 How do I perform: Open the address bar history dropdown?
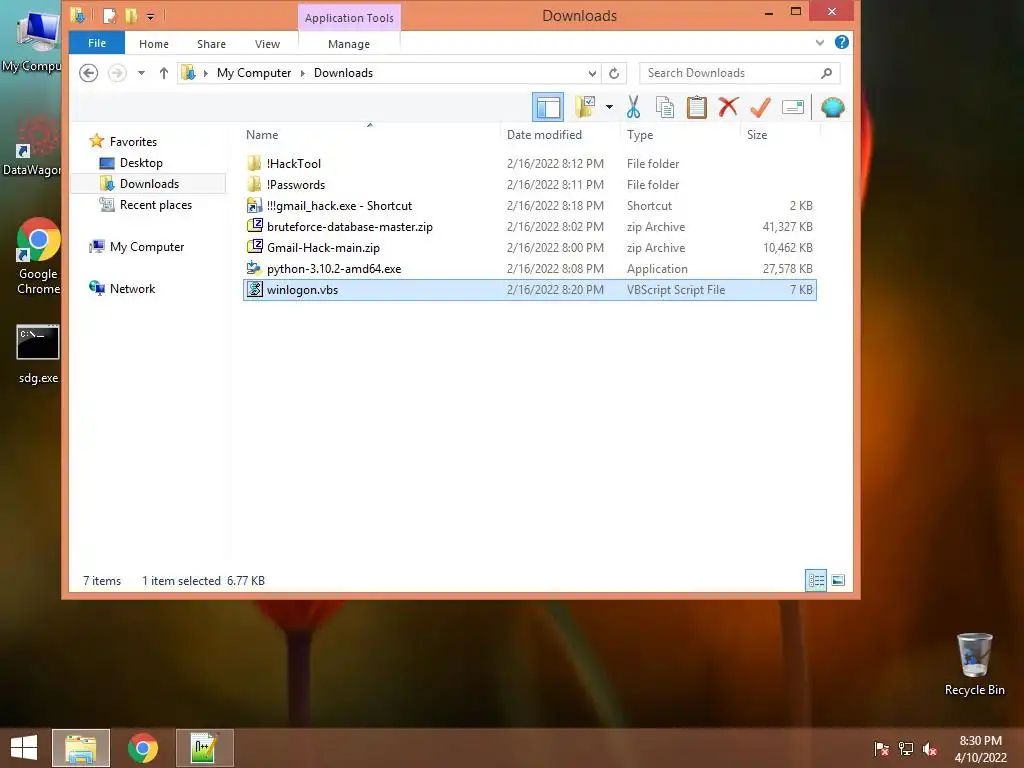pos(592,73)
